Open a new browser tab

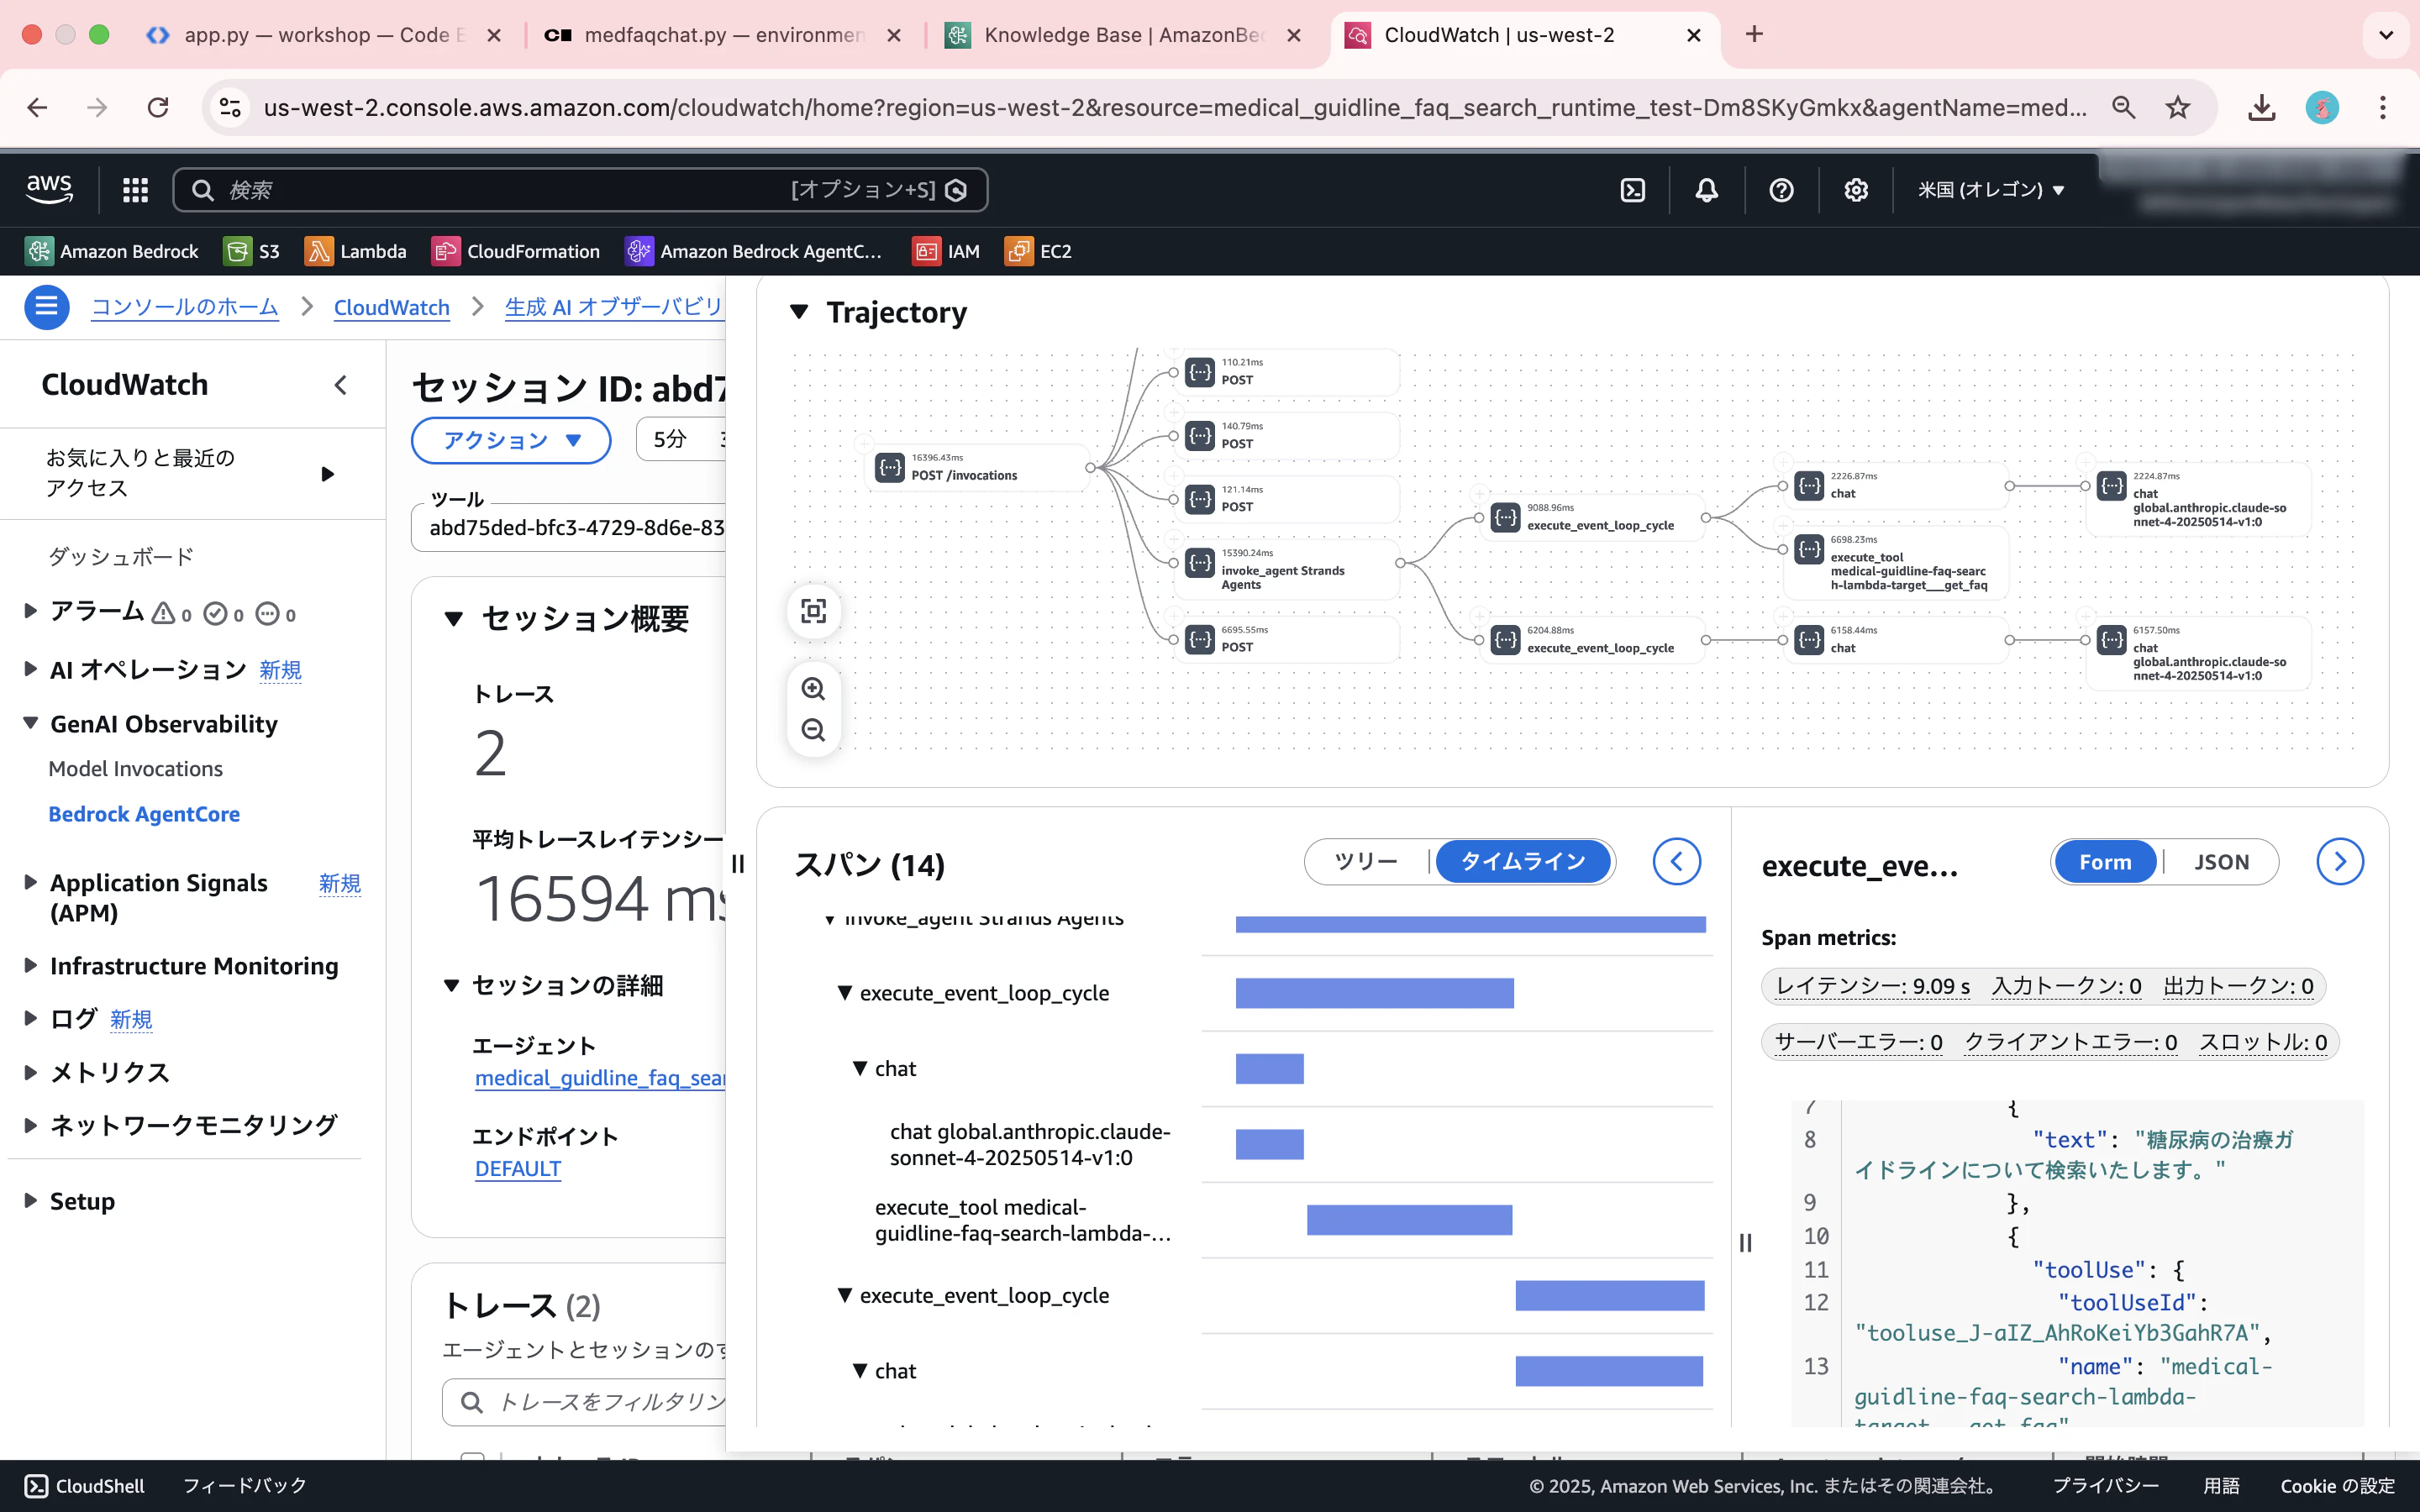[x=1754, y=34]
